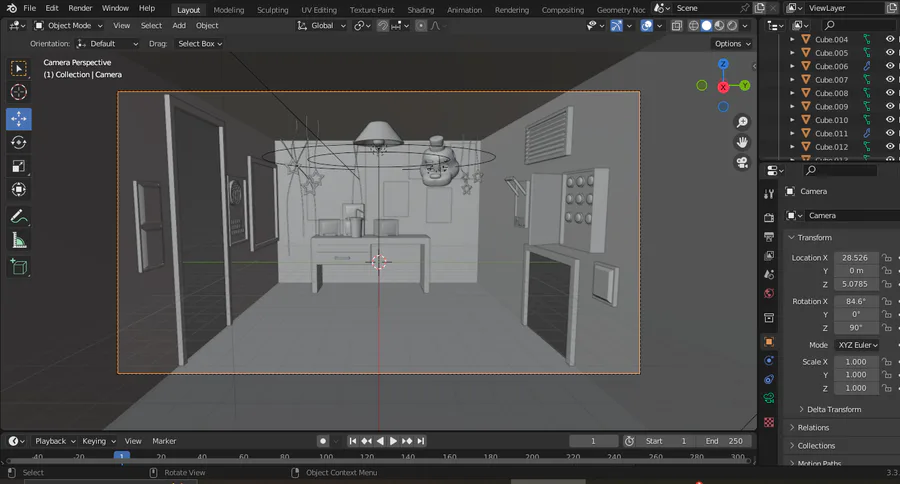Switch to the Shading workspace tab
The width and height of the screenshot is (900, 484).
[421, 10]
